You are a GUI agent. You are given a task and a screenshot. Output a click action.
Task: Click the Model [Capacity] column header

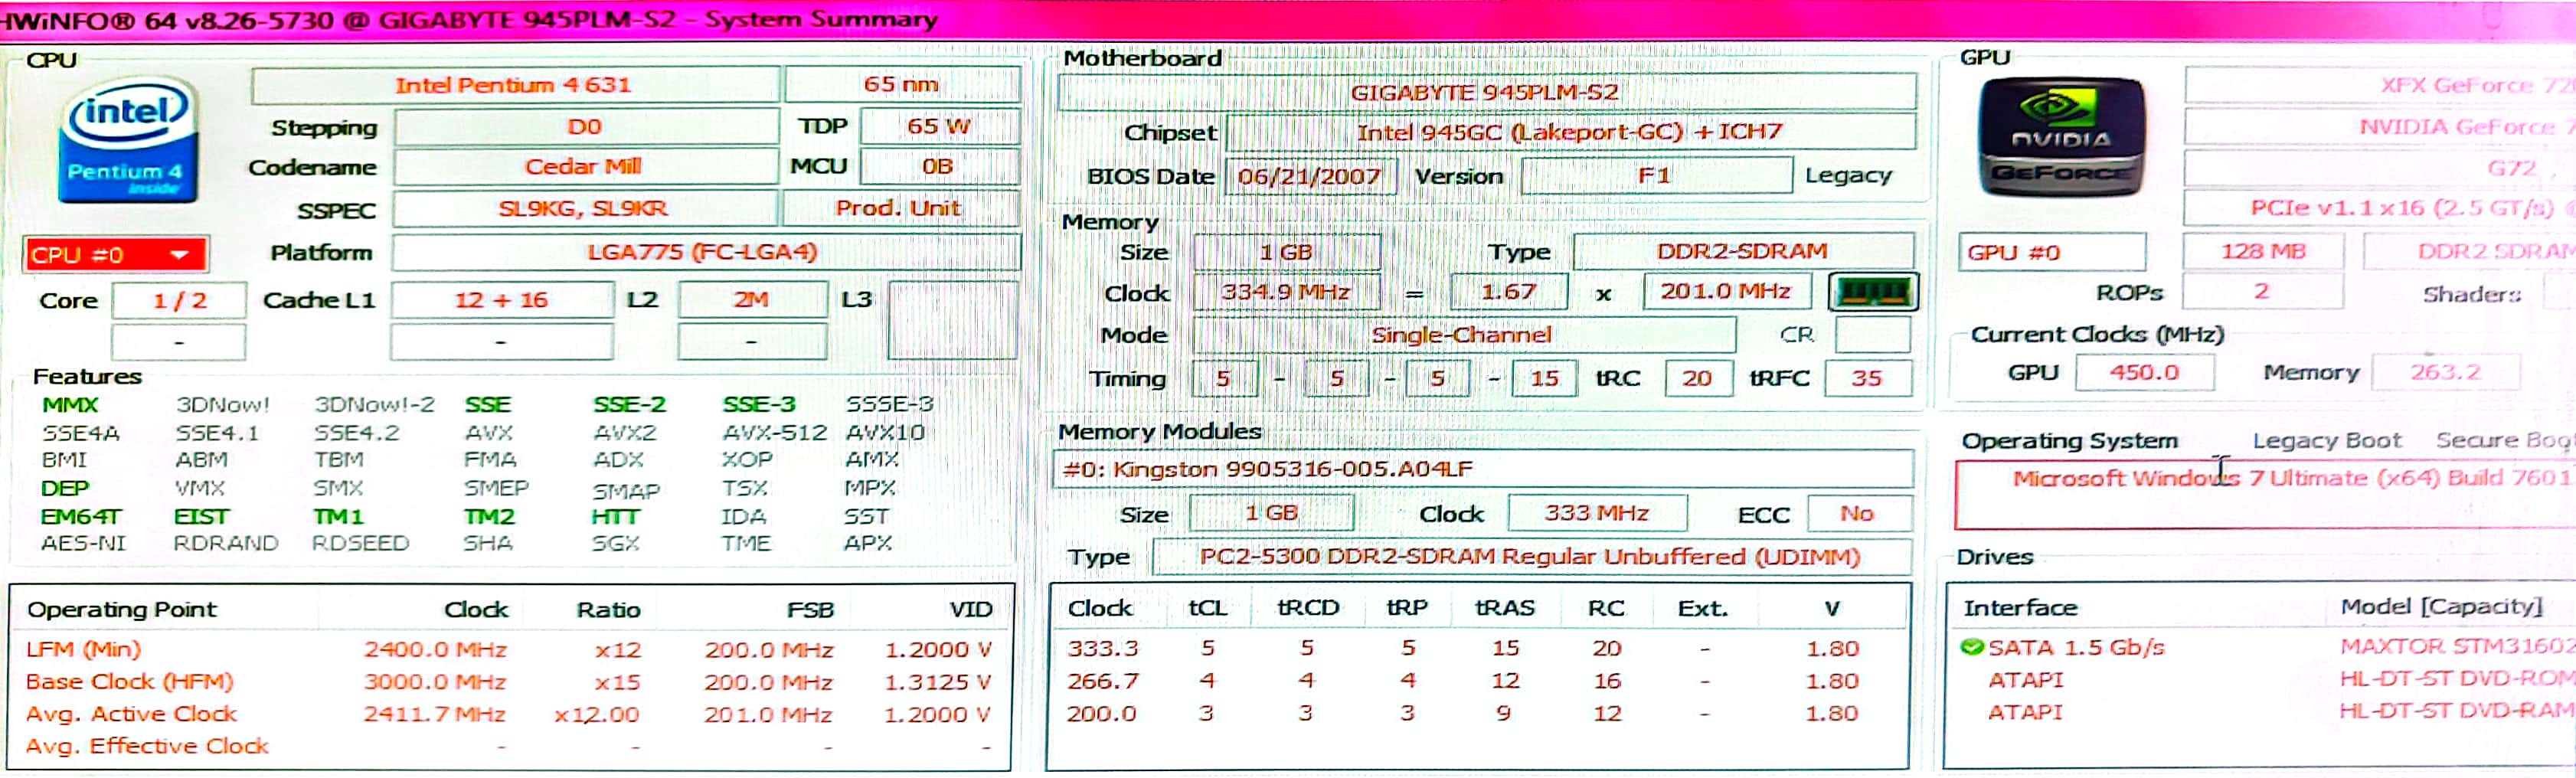(x=2441, y=607)
